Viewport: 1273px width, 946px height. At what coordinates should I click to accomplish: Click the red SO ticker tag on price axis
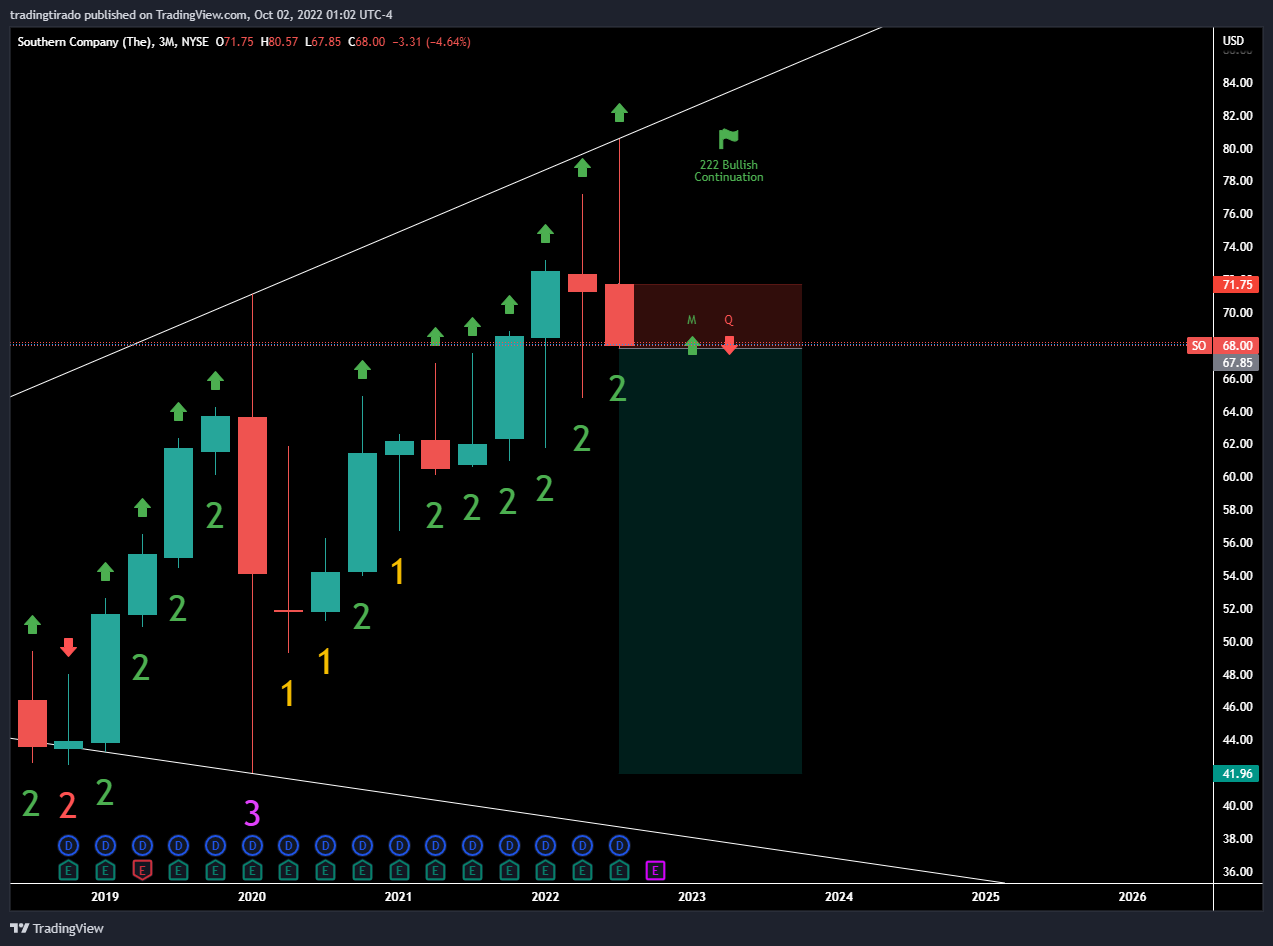(x=1198, y=345)
